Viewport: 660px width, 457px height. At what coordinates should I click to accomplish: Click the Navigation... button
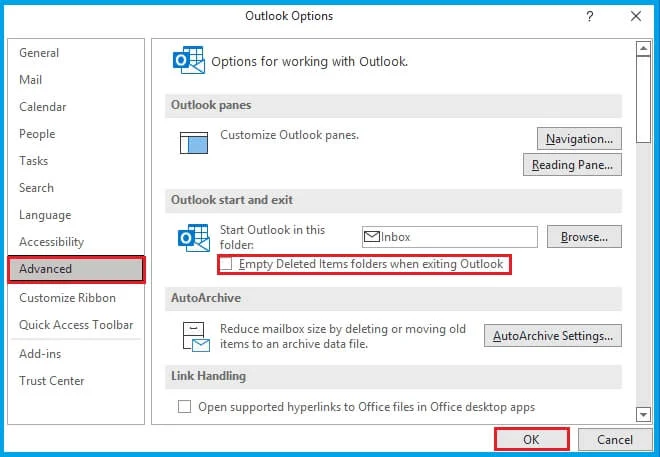click(x=579, y=139)
